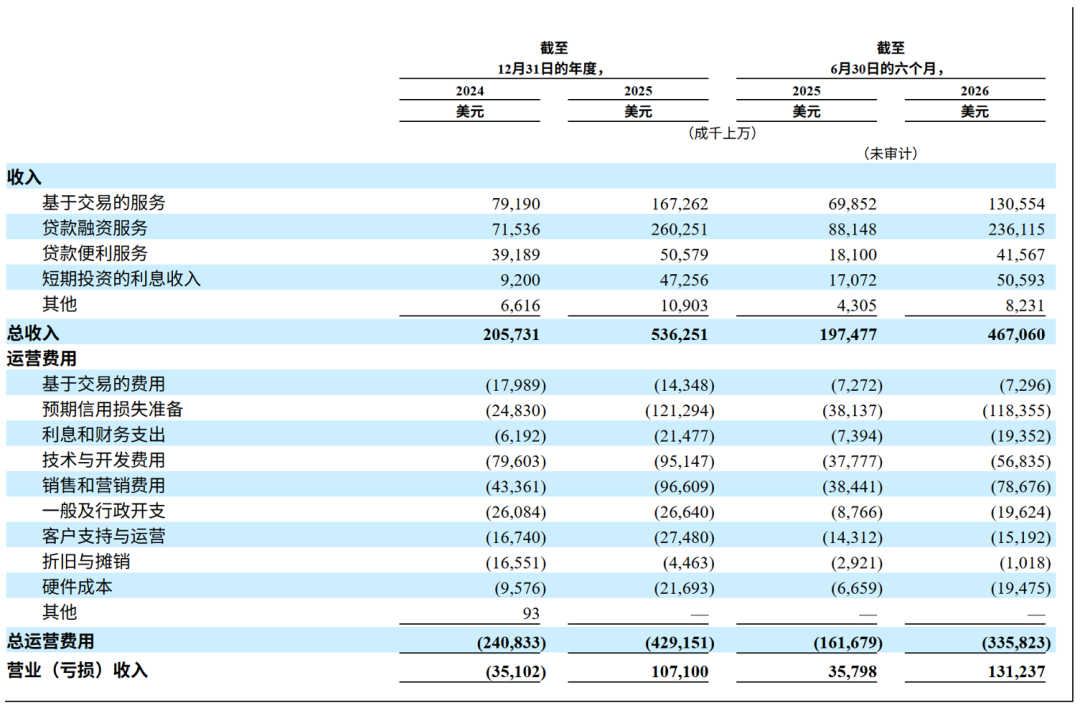Image resolution: width=1080 pixels, height=708 pixels.
Task: Select the 基于交易的服务 row label
Action: click(104, 202)
